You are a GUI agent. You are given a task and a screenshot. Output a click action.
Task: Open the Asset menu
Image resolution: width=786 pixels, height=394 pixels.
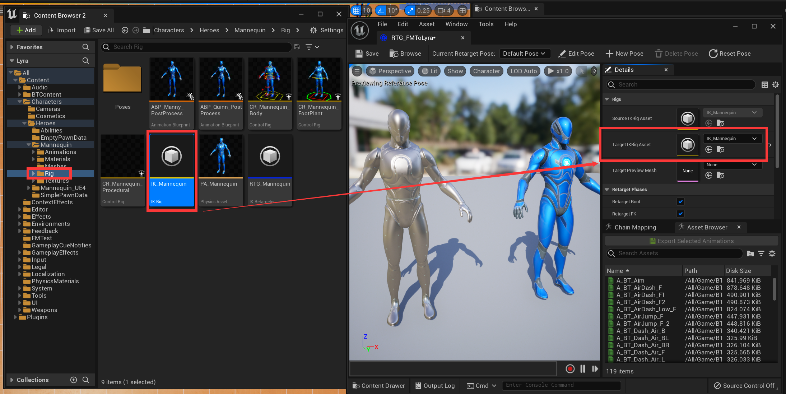point(427,24)
